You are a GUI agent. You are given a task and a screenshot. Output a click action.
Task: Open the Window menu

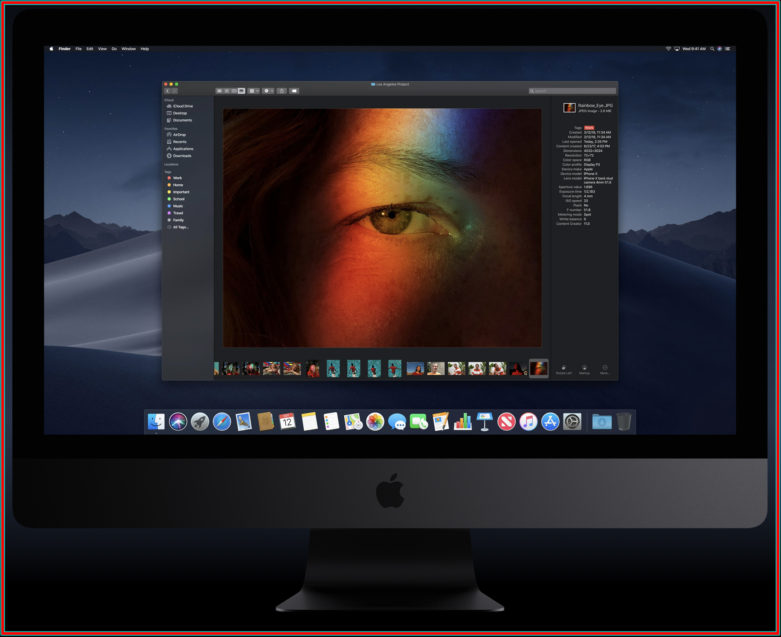pos(129,49)
